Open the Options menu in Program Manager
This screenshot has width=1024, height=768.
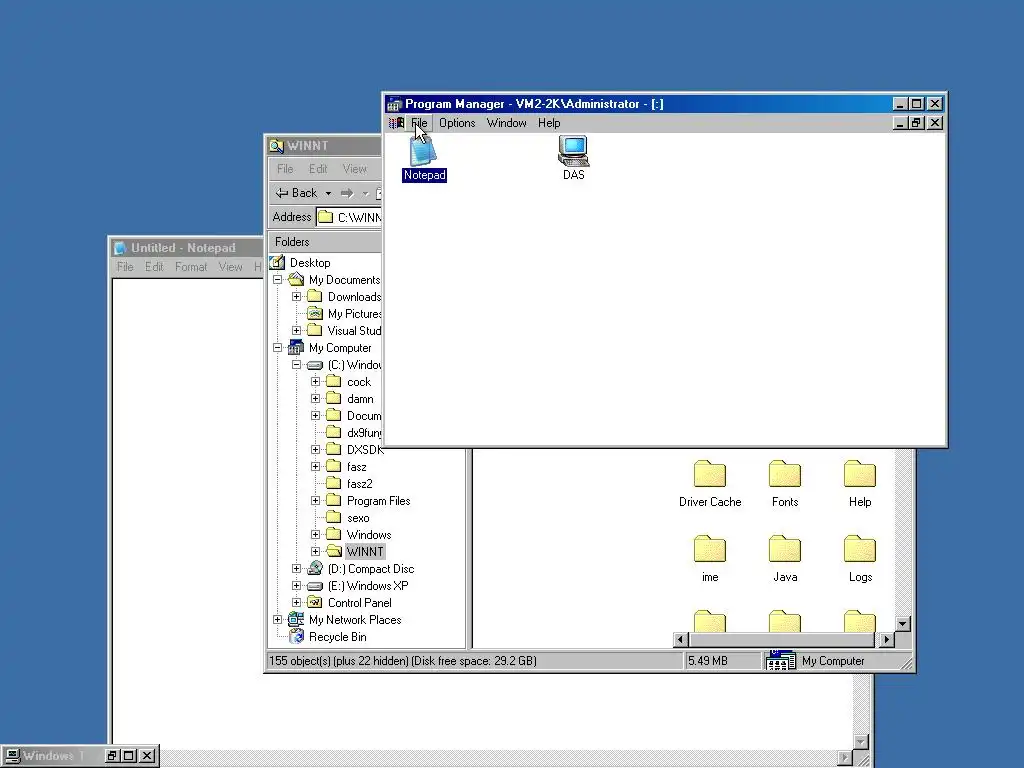(x=456, y=123)
